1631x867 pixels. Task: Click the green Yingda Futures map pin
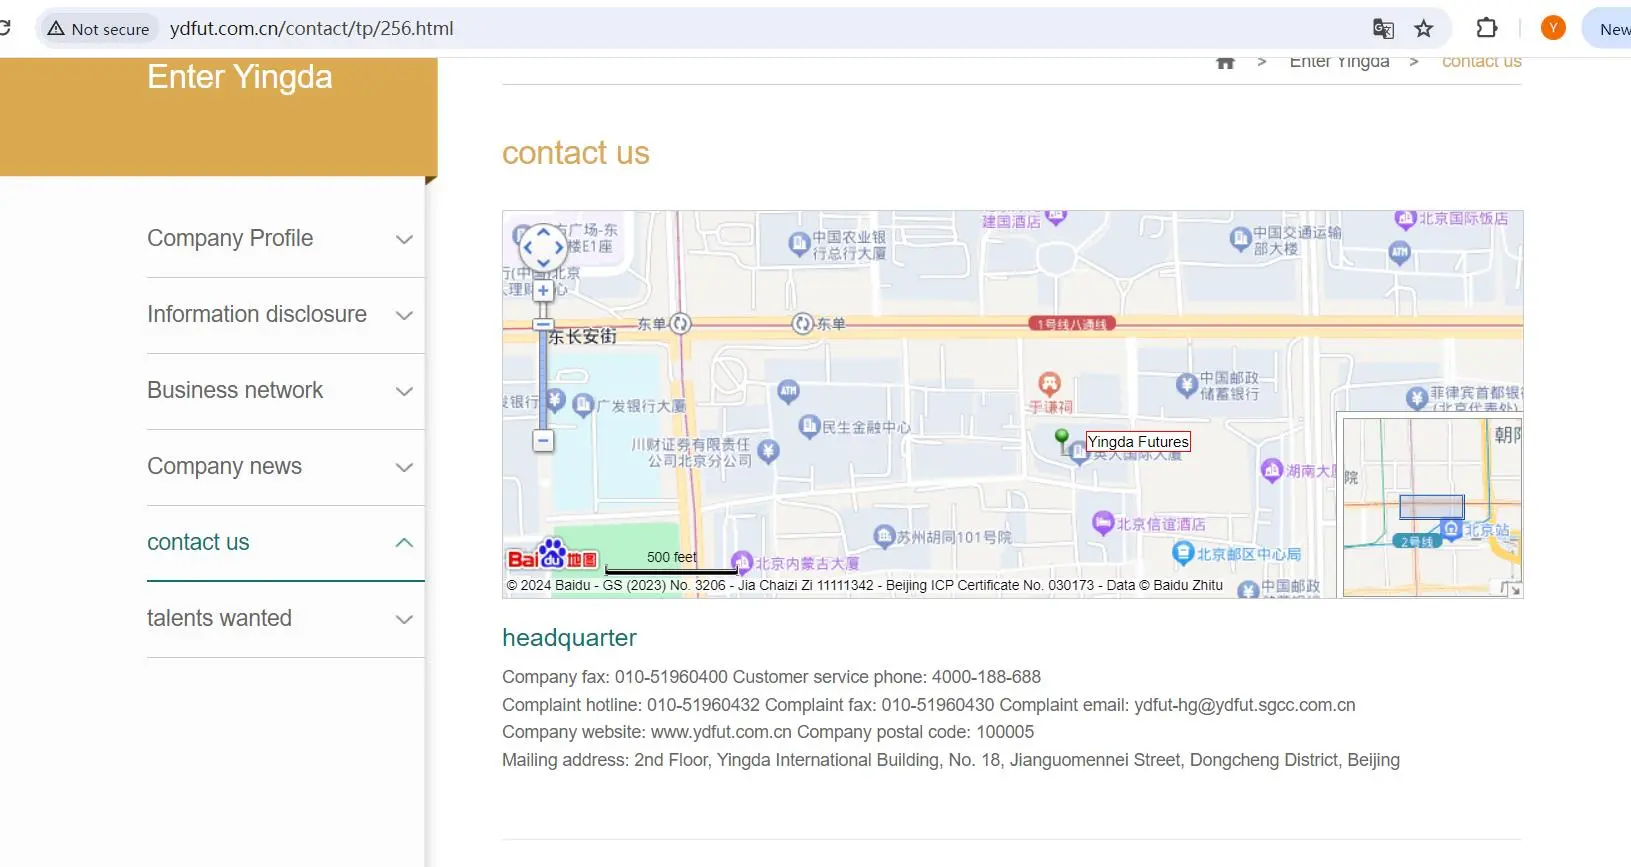1062,439
